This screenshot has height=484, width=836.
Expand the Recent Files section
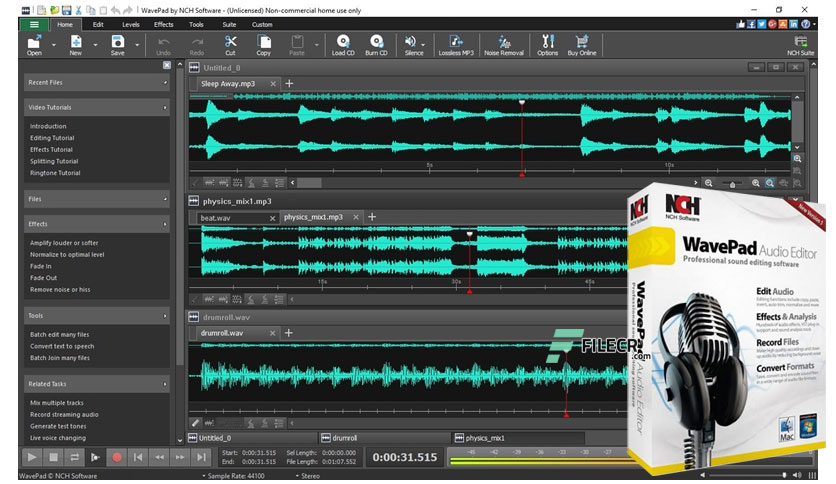[x=166, y=82]
